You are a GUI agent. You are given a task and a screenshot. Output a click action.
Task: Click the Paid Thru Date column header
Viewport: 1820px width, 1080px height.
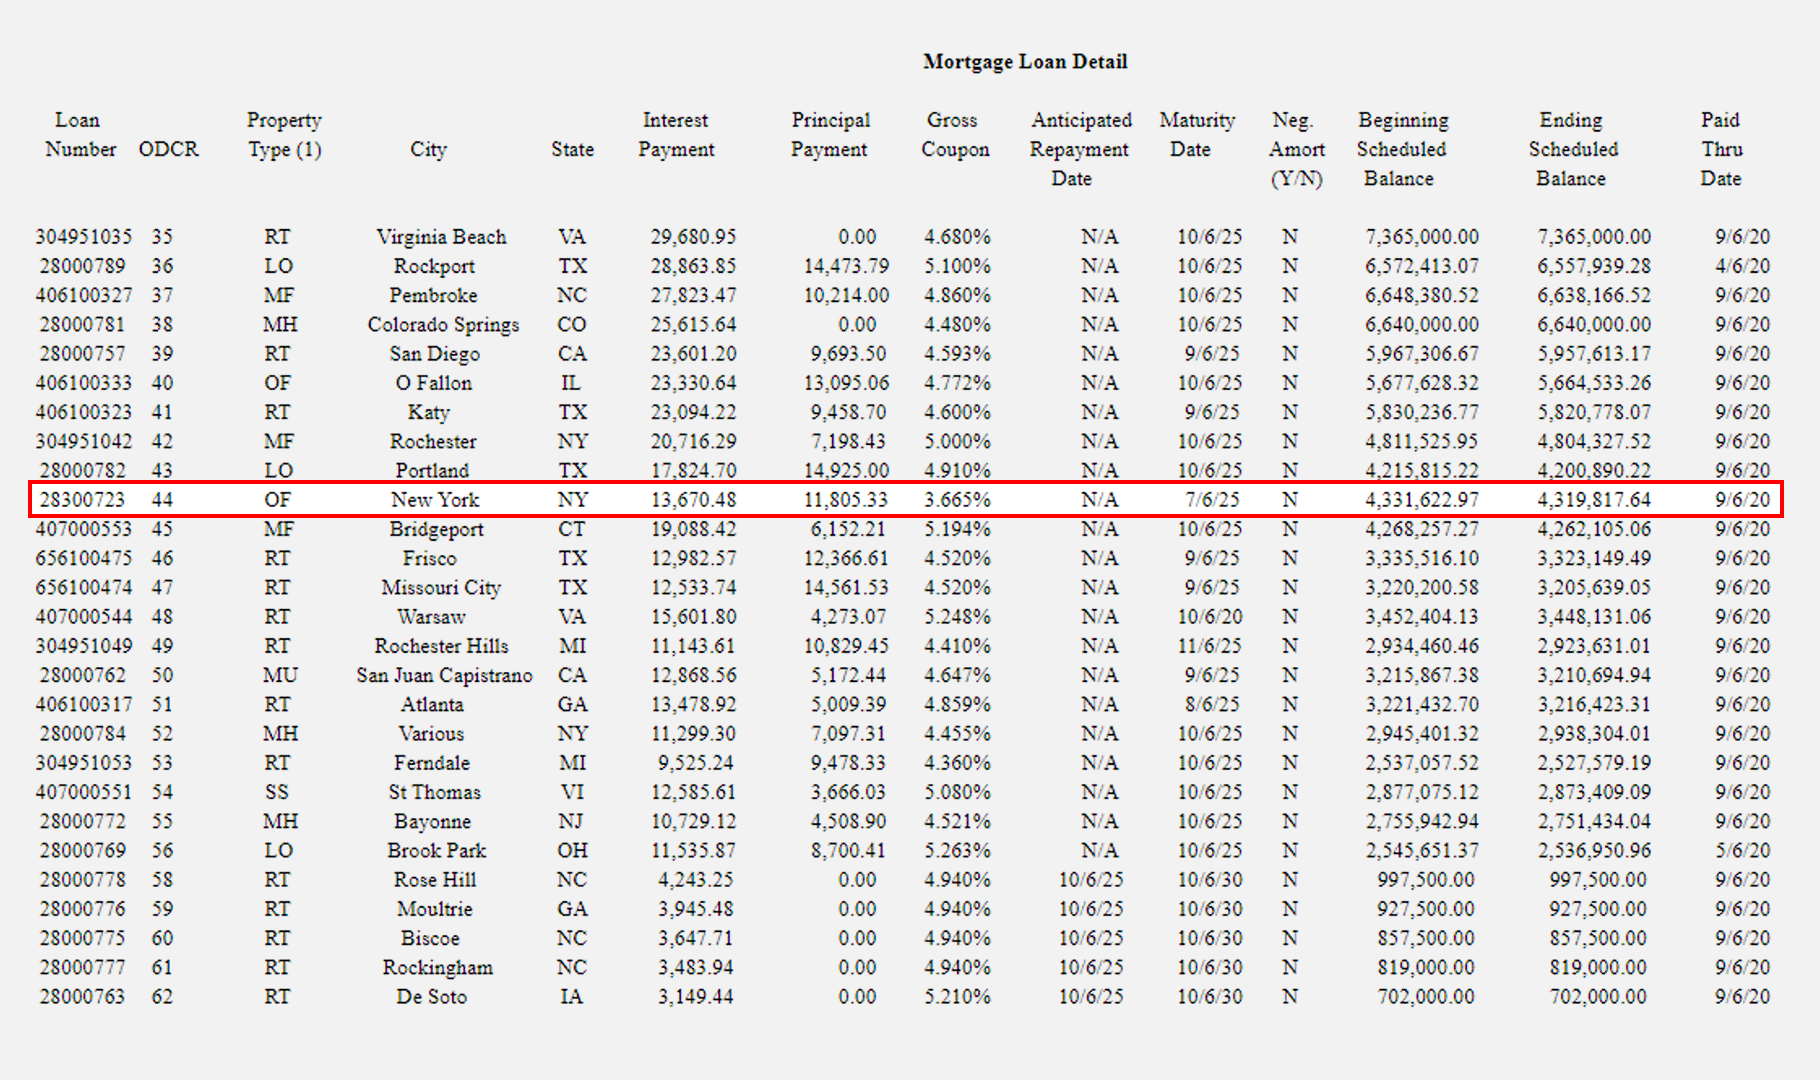[x=1720, y=149]
